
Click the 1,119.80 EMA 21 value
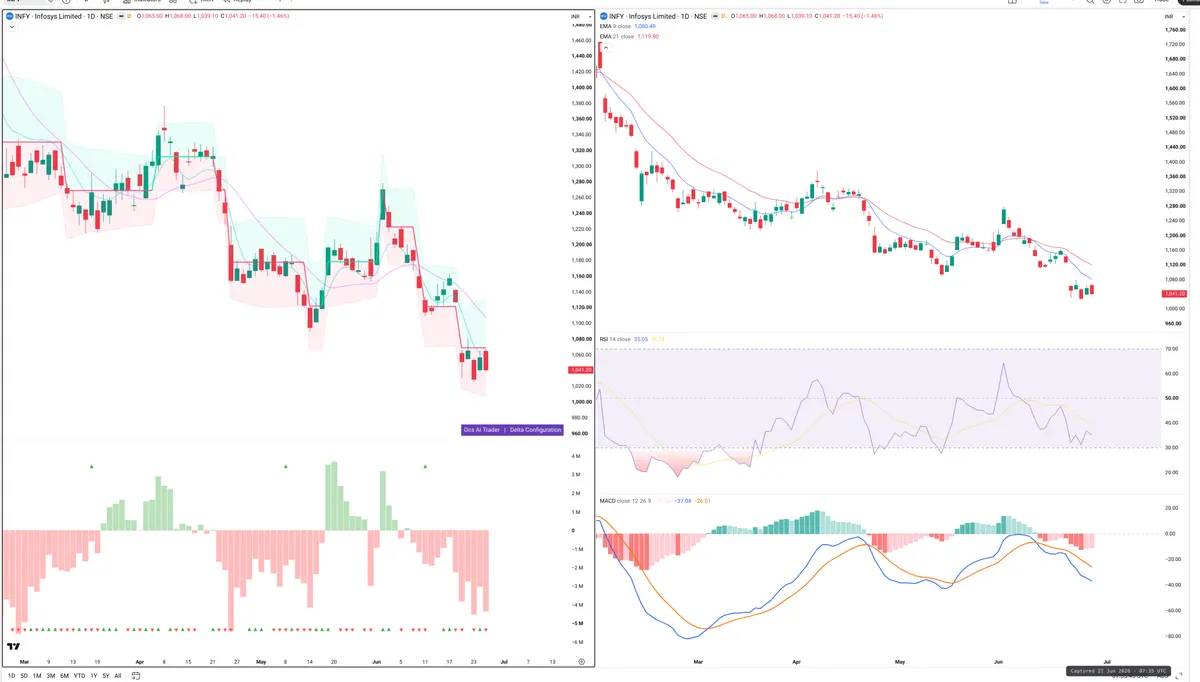click(x=648, y=36)
